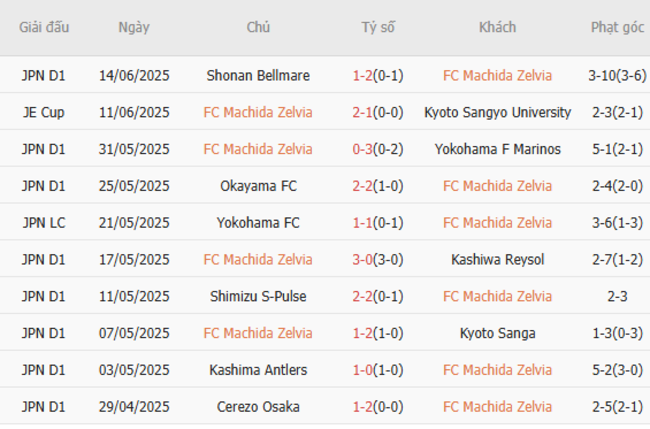Image resolution: width=650 pixels, height=429 pixels.
Task: Open the Yokohama F Marinos team page
Action: tap(497, 149)
